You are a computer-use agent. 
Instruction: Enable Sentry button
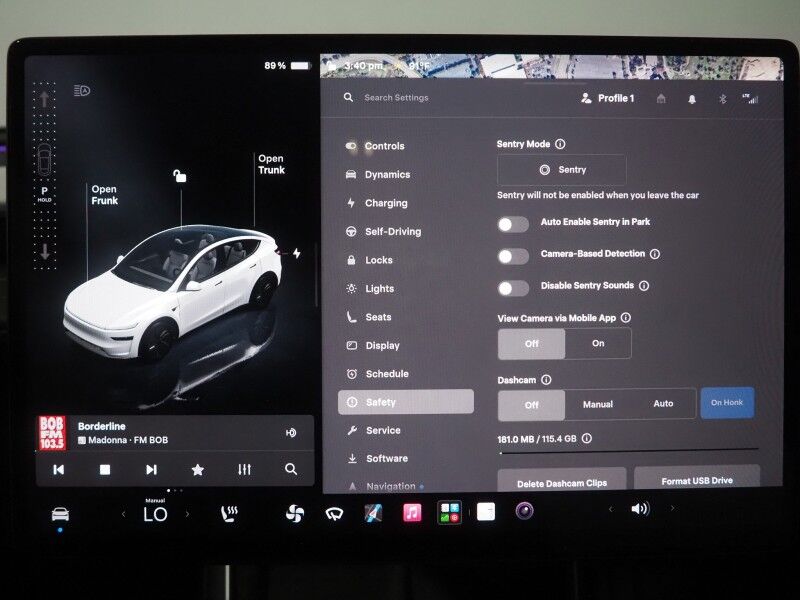point(562,169)
